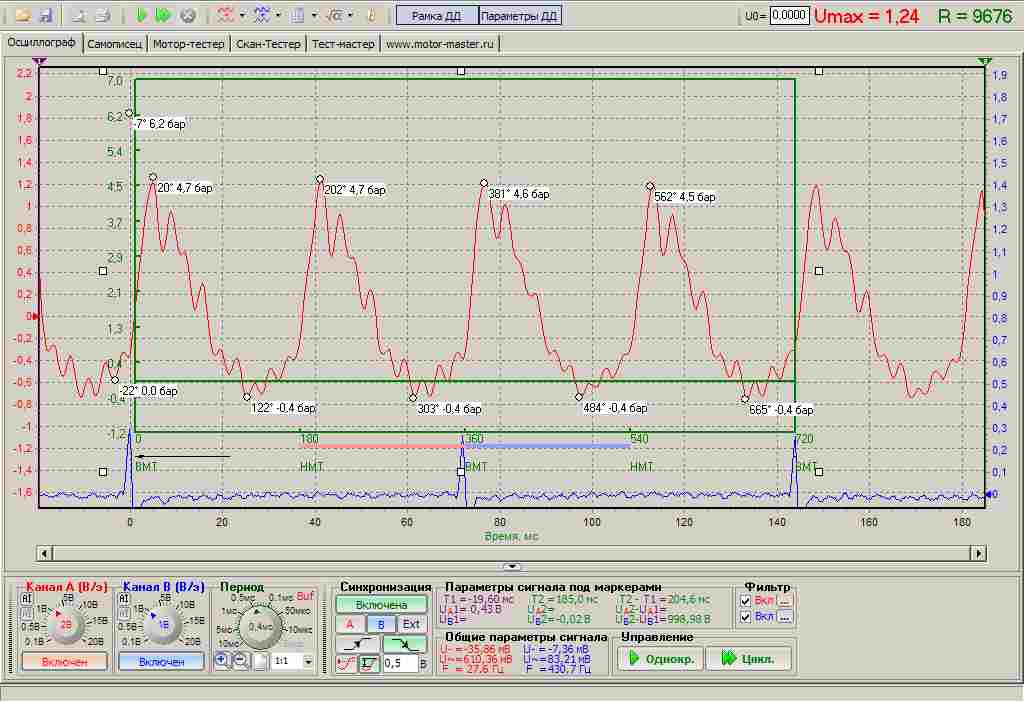
Task: Select sync source A
Action: coord(349,624)
